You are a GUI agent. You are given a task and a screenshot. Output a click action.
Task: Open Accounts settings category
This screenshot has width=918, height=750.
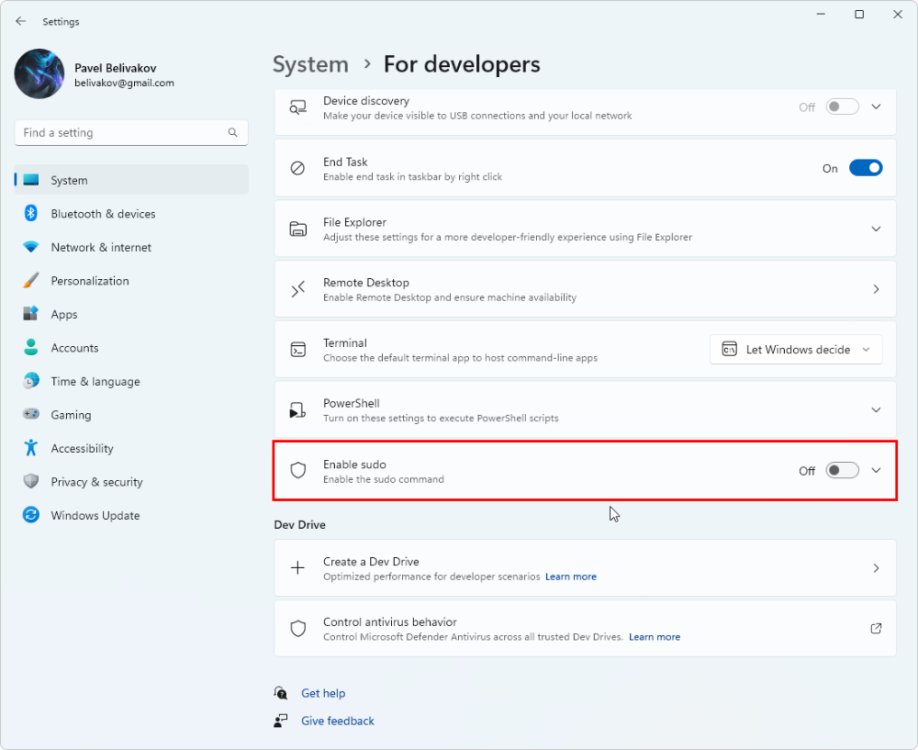(x=132, y=348)
